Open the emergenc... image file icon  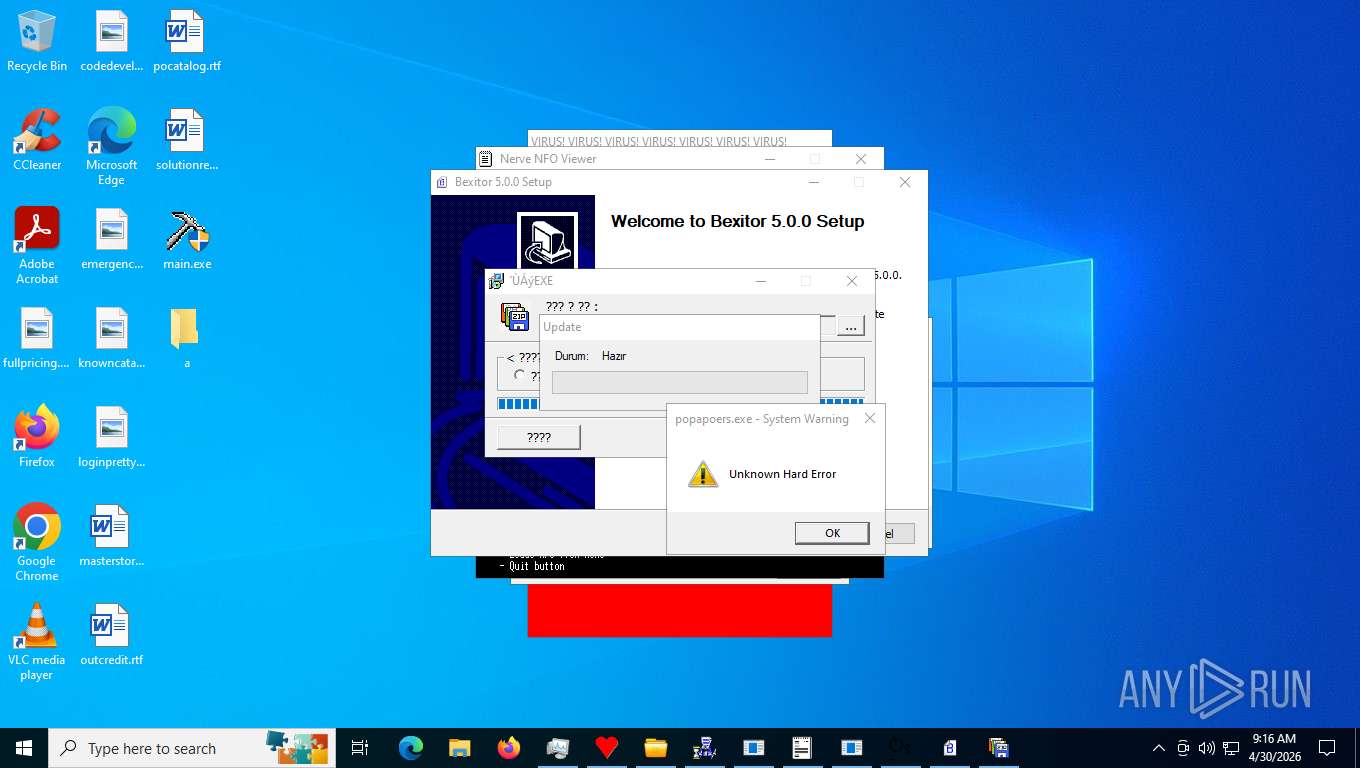click(111, 239)
